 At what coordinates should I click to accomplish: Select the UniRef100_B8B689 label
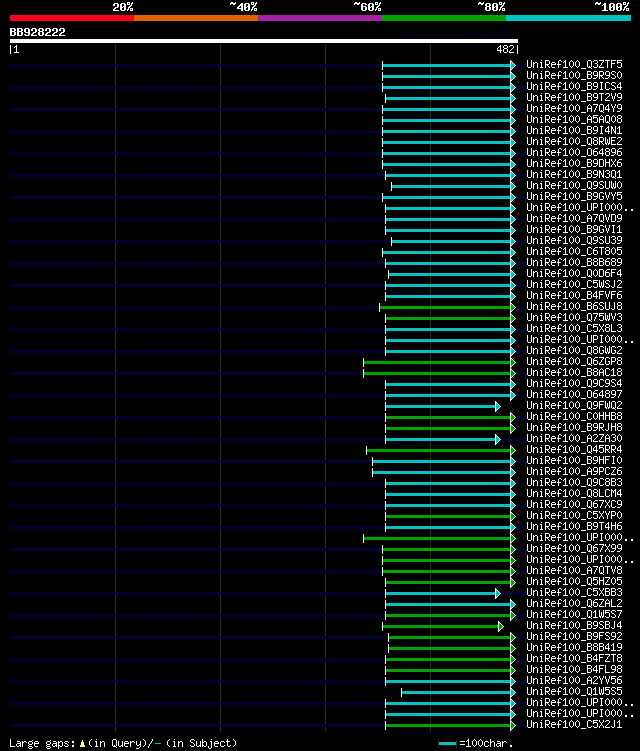574,262
